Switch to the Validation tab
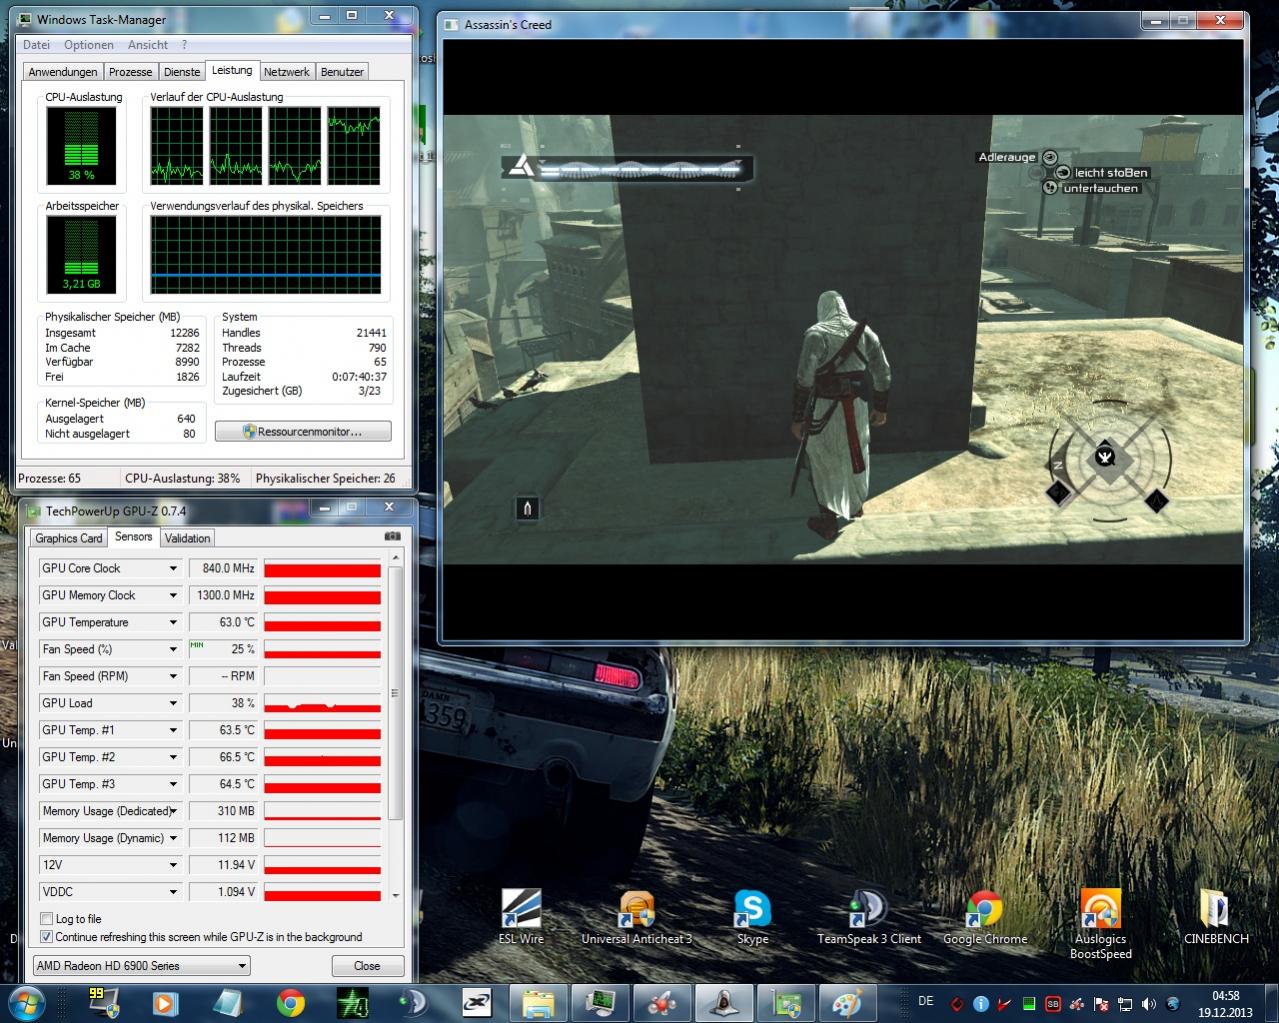The height and width of the screenshot is (1023, 1279). click(188, 538)
